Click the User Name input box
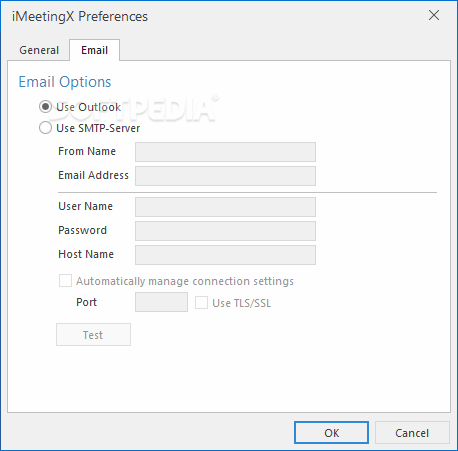Screen dimensions: 458x451 (x=225, y=207)
